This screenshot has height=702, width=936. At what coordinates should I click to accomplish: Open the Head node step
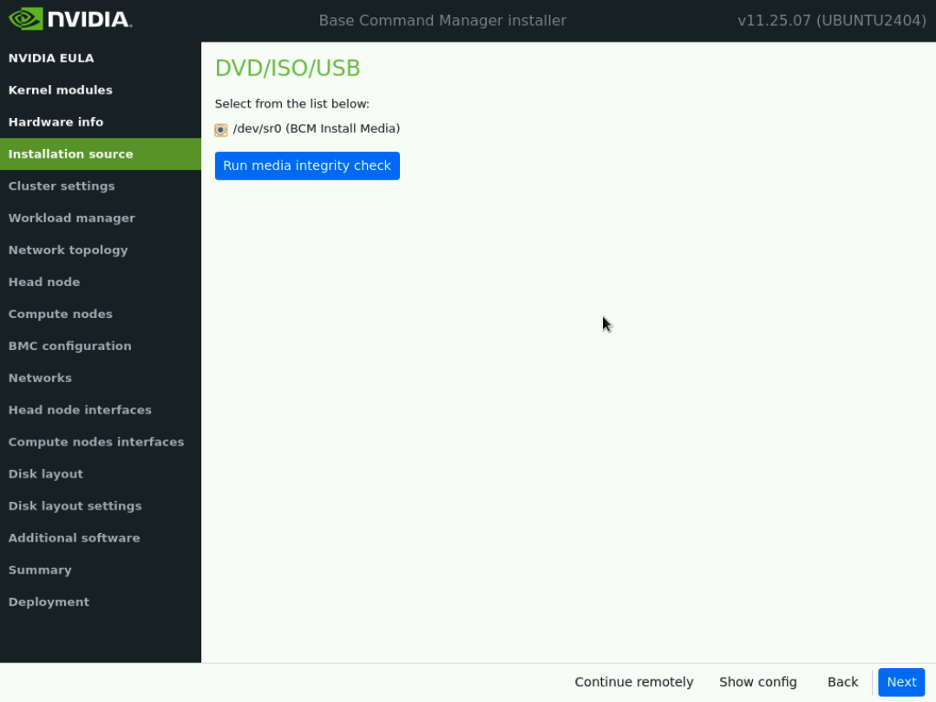click(x=100, y=282)
